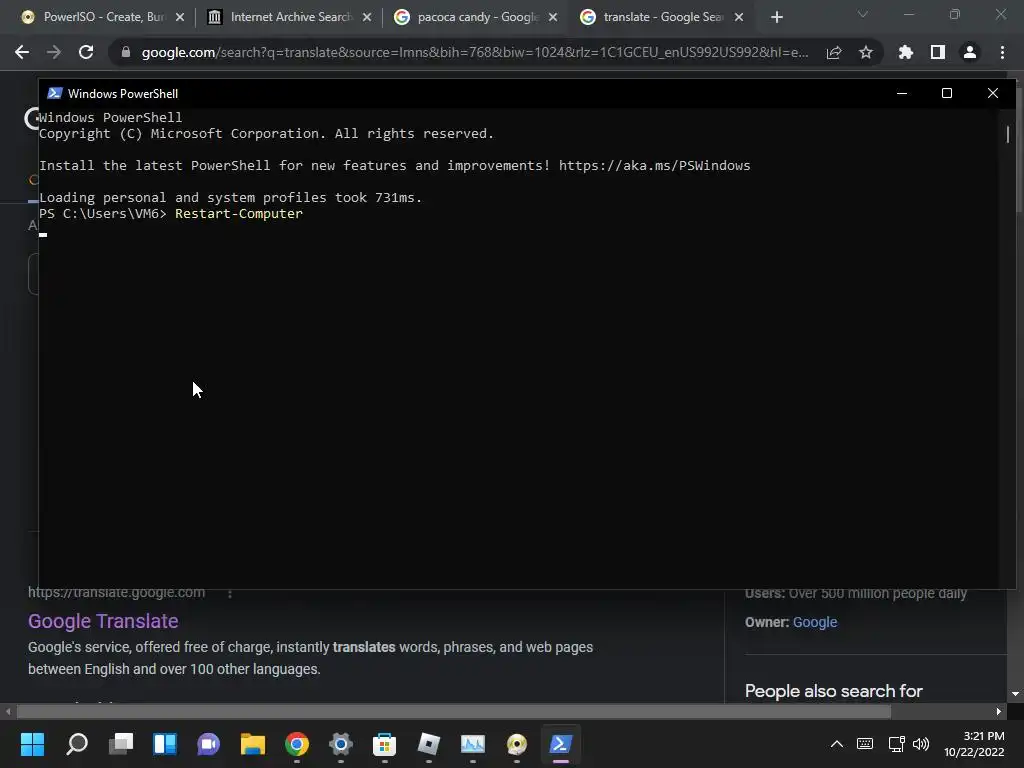Image resolution: width=1024 pixels, height=768 pixels.
Task: Open Windows taskbar search
Action: coord(77,744)
